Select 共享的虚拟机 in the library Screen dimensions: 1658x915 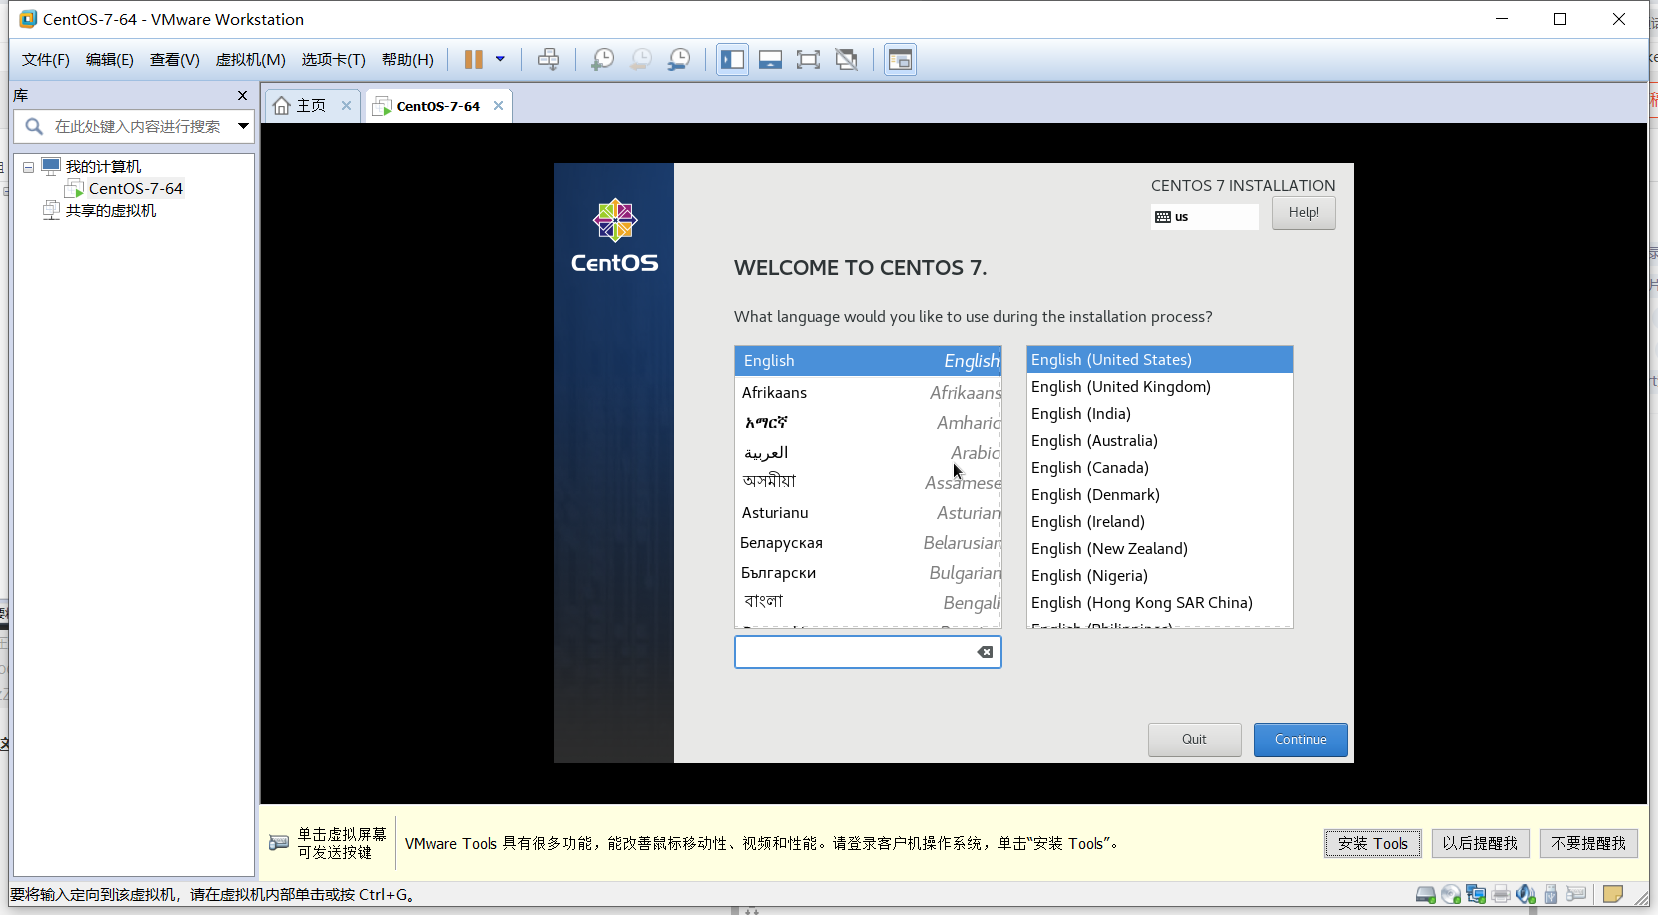click(111, 211)
